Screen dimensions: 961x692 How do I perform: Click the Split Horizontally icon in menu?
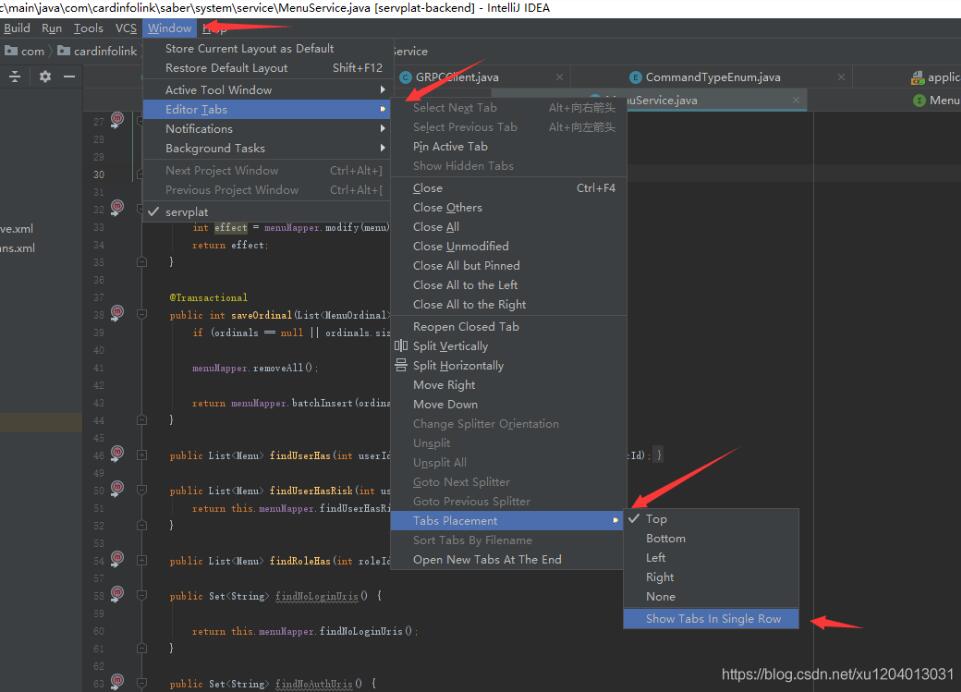pos(401,366)
